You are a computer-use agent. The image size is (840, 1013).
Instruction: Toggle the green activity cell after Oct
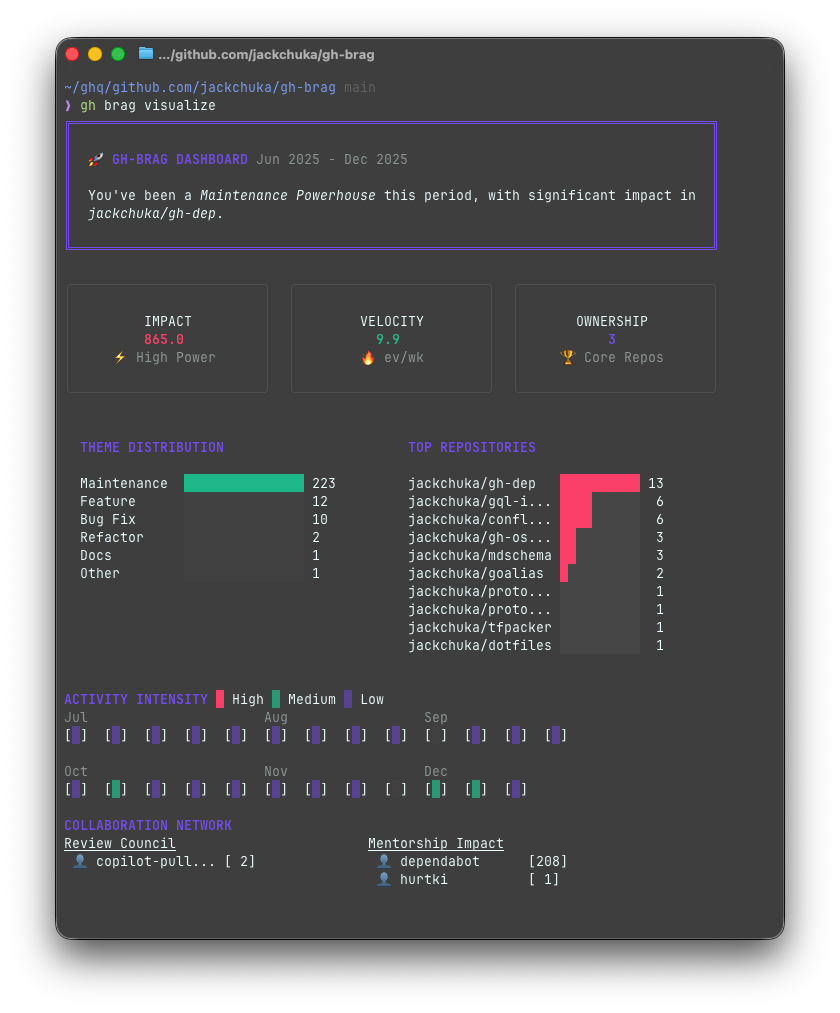(x=117, y=789)
